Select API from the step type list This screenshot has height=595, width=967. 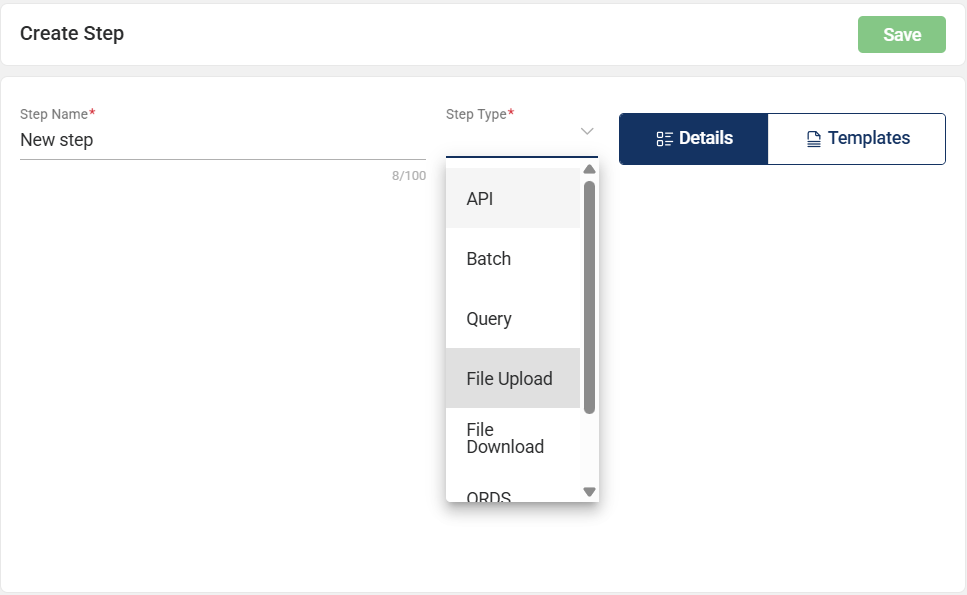[x=512, y=198]
